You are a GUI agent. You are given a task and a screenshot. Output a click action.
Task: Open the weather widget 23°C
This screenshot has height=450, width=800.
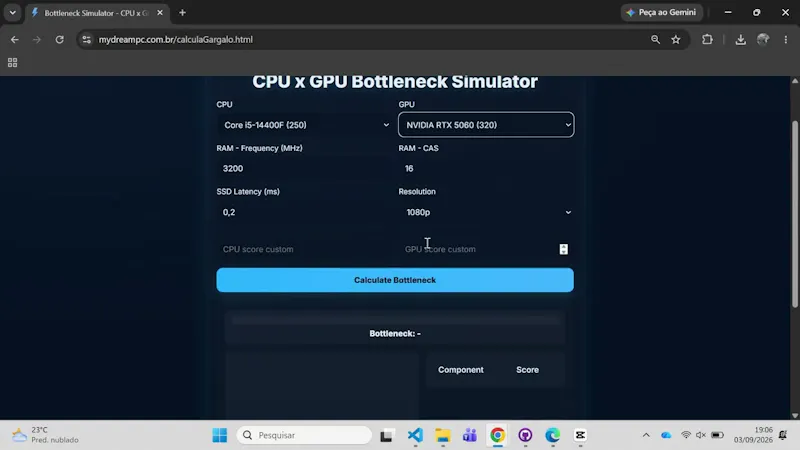click(x=45, y=435)
